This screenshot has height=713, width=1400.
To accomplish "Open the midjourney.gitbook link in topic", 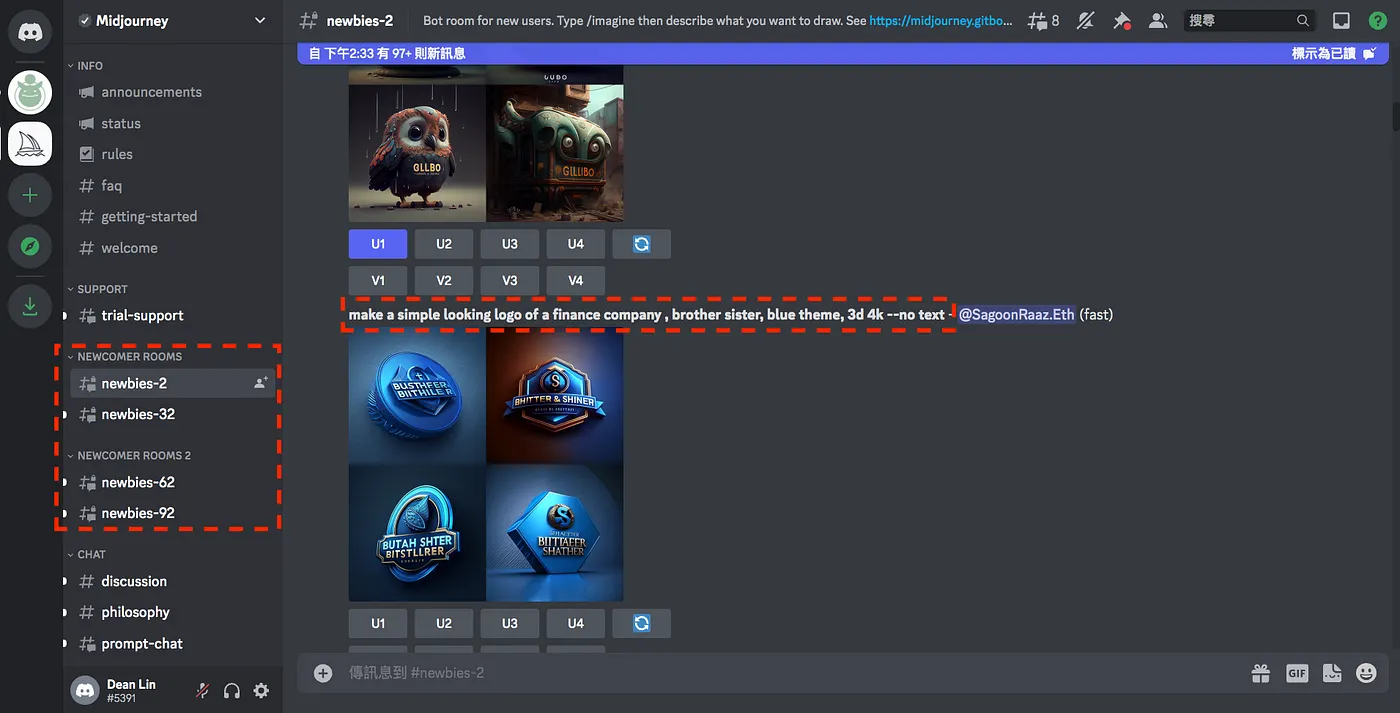I will coord(940,20).
